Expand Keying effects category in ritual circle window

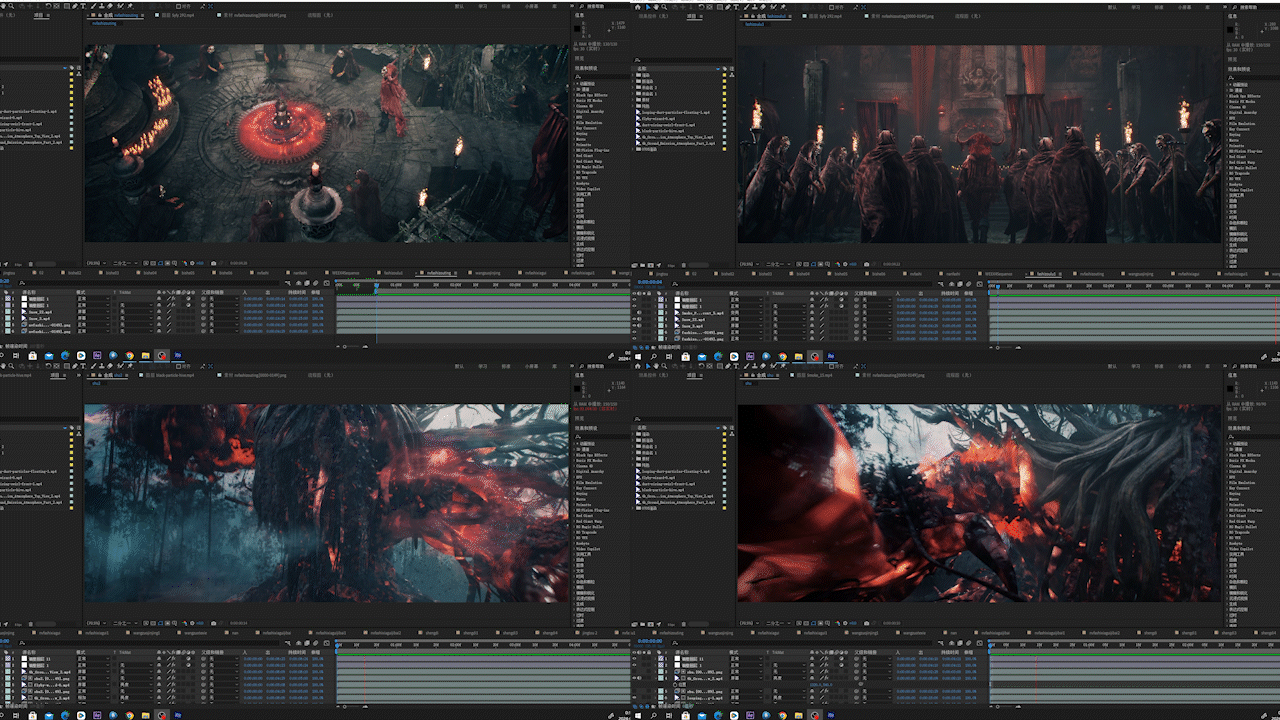(574, 134)
